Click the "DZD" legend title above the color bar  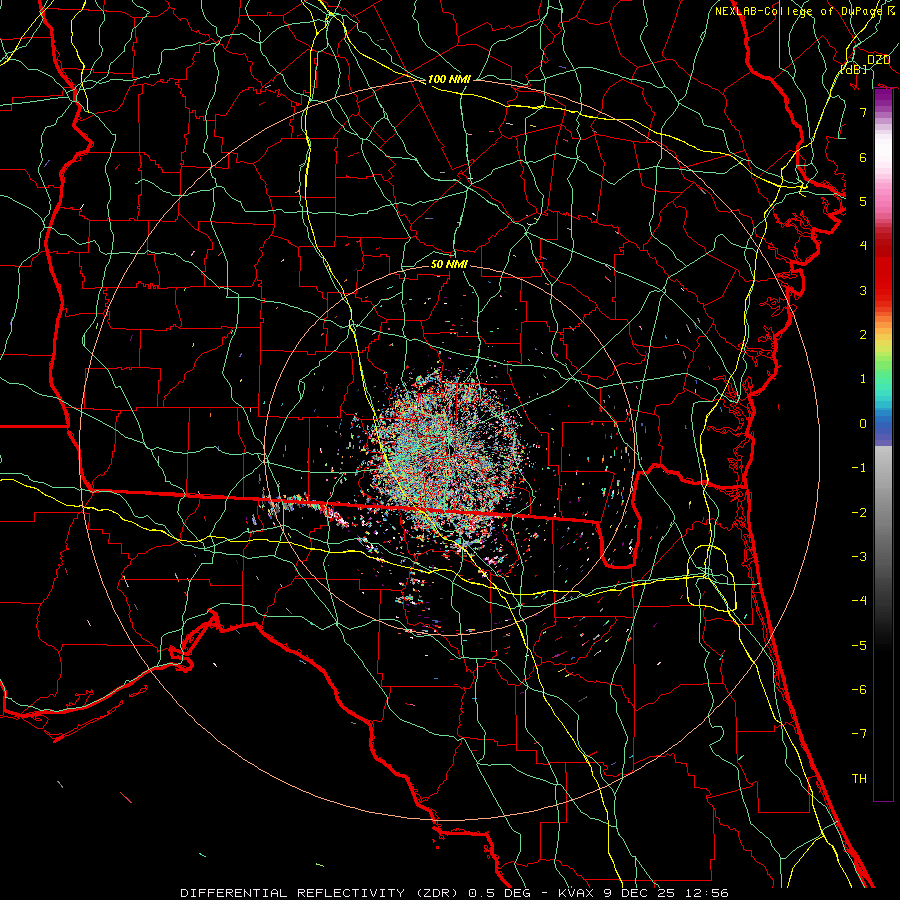[878, 60]
